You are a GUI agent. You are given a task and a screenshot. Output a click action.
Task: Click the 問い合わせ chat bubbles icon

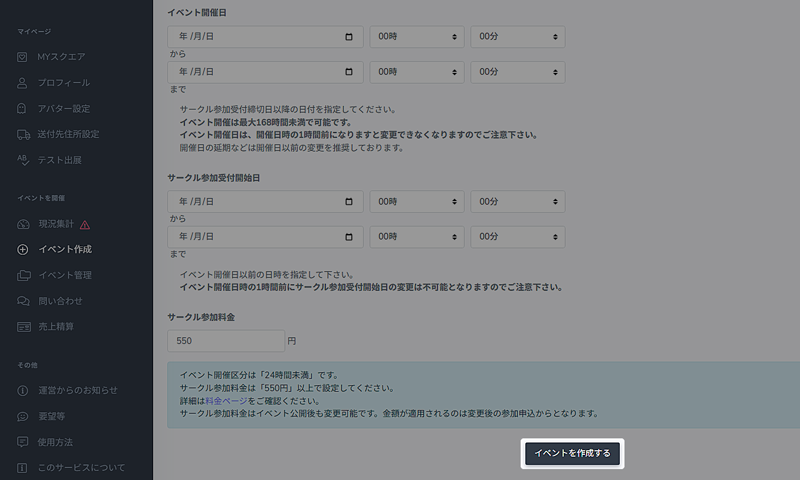[x=22, y=301]
